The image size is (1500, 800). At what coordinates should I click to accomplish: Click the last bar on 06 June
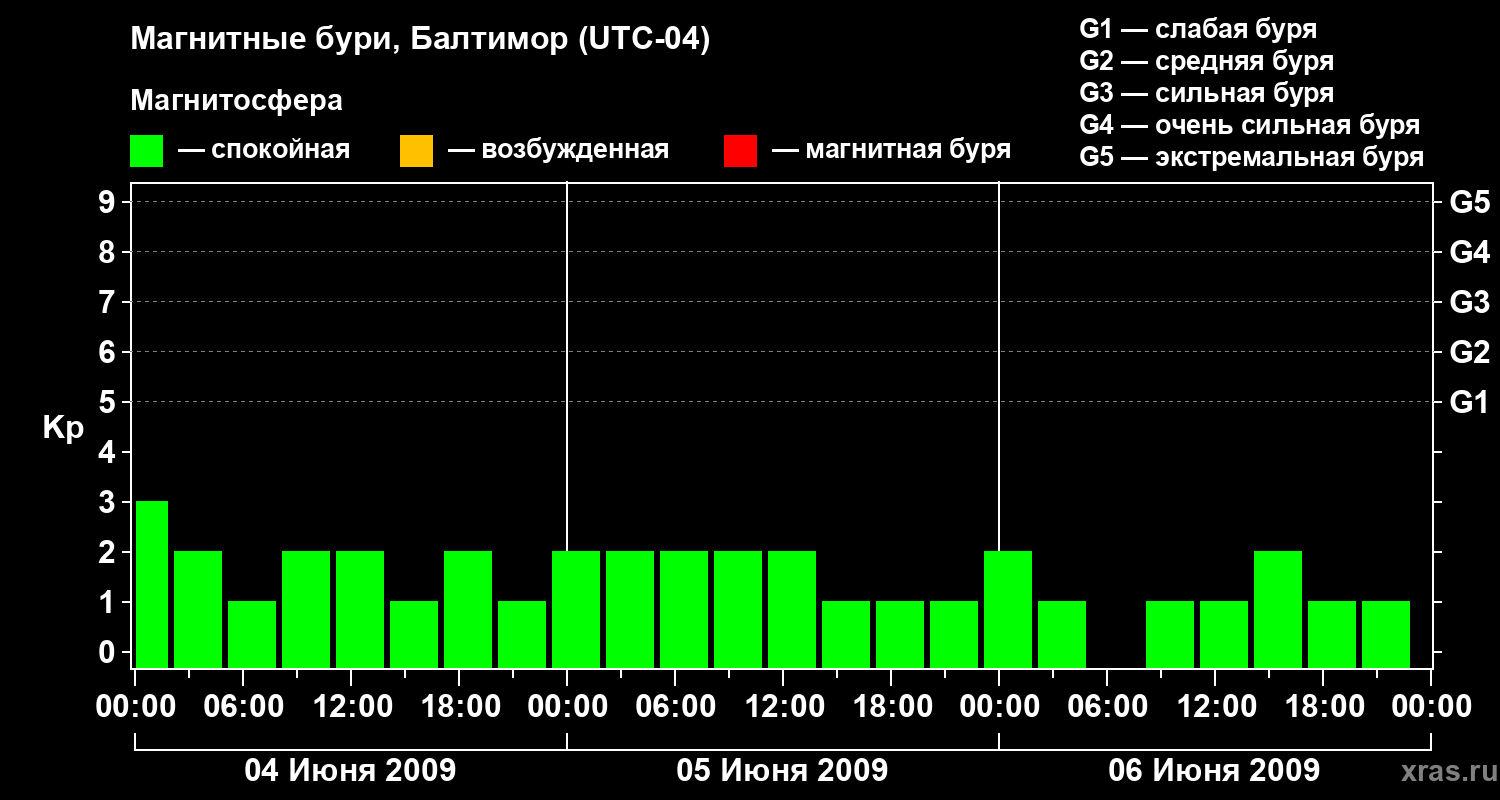pyautogui.click(x=1386, y=634)
